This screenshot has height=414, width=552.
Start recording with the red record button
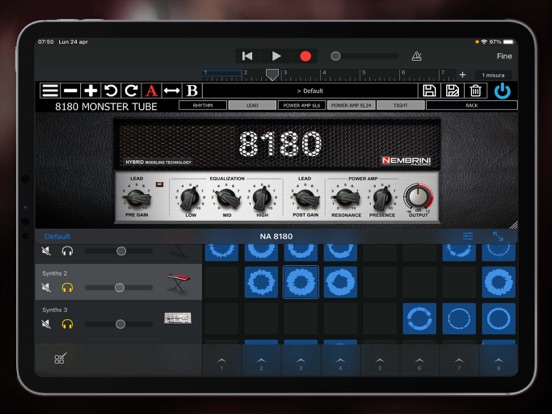305,56
